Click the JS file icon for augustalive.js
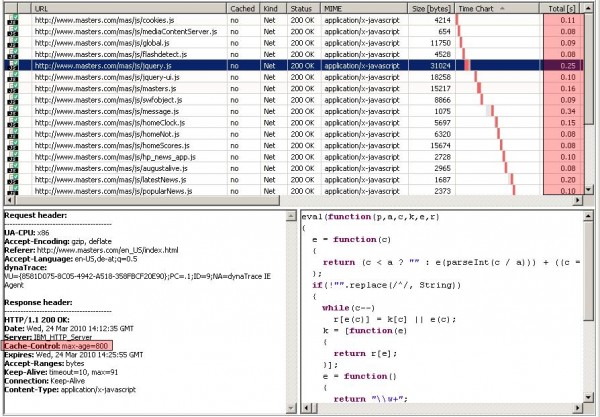Image resolution: width=600 pixels, height=417 pixels. point(13,168)
